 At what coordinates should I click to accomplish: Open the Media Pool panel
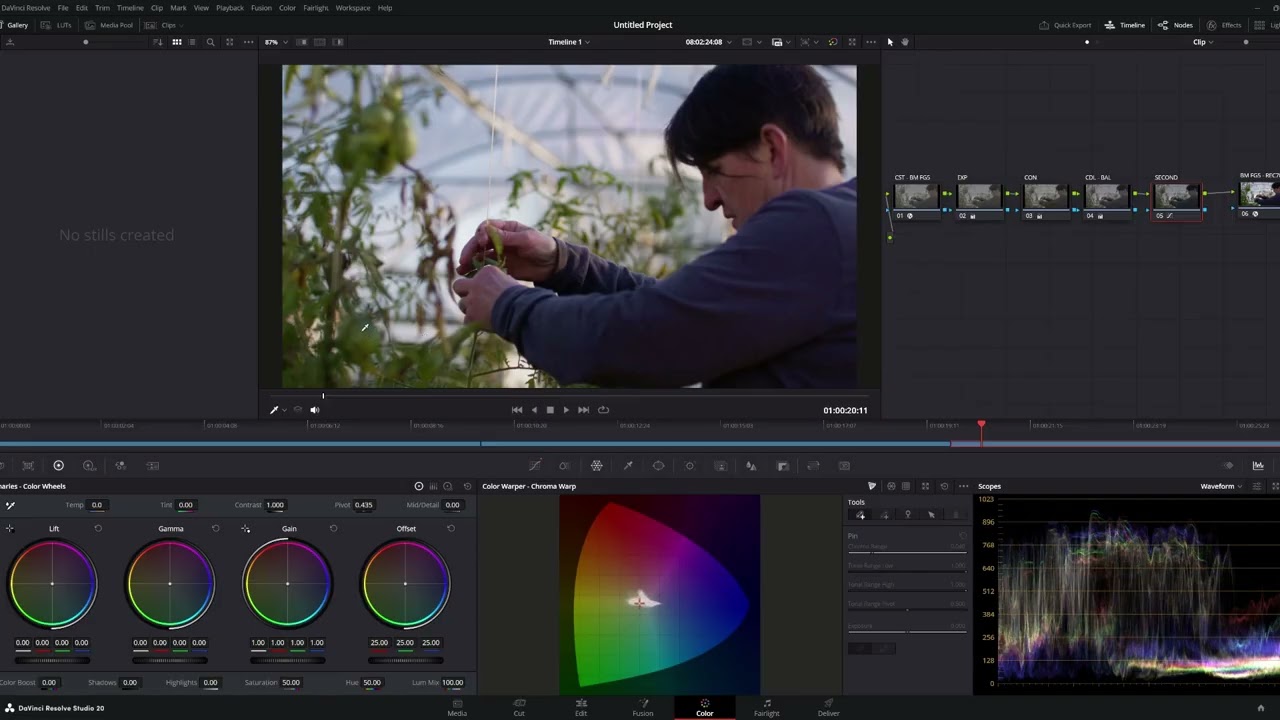click(x=110, y=25)
